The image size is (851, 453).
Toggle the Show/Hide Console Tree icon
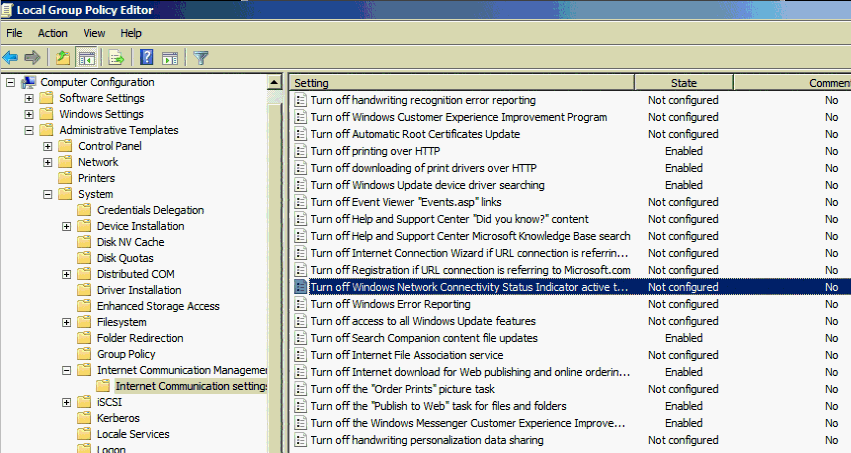click(x=86, y=57)
